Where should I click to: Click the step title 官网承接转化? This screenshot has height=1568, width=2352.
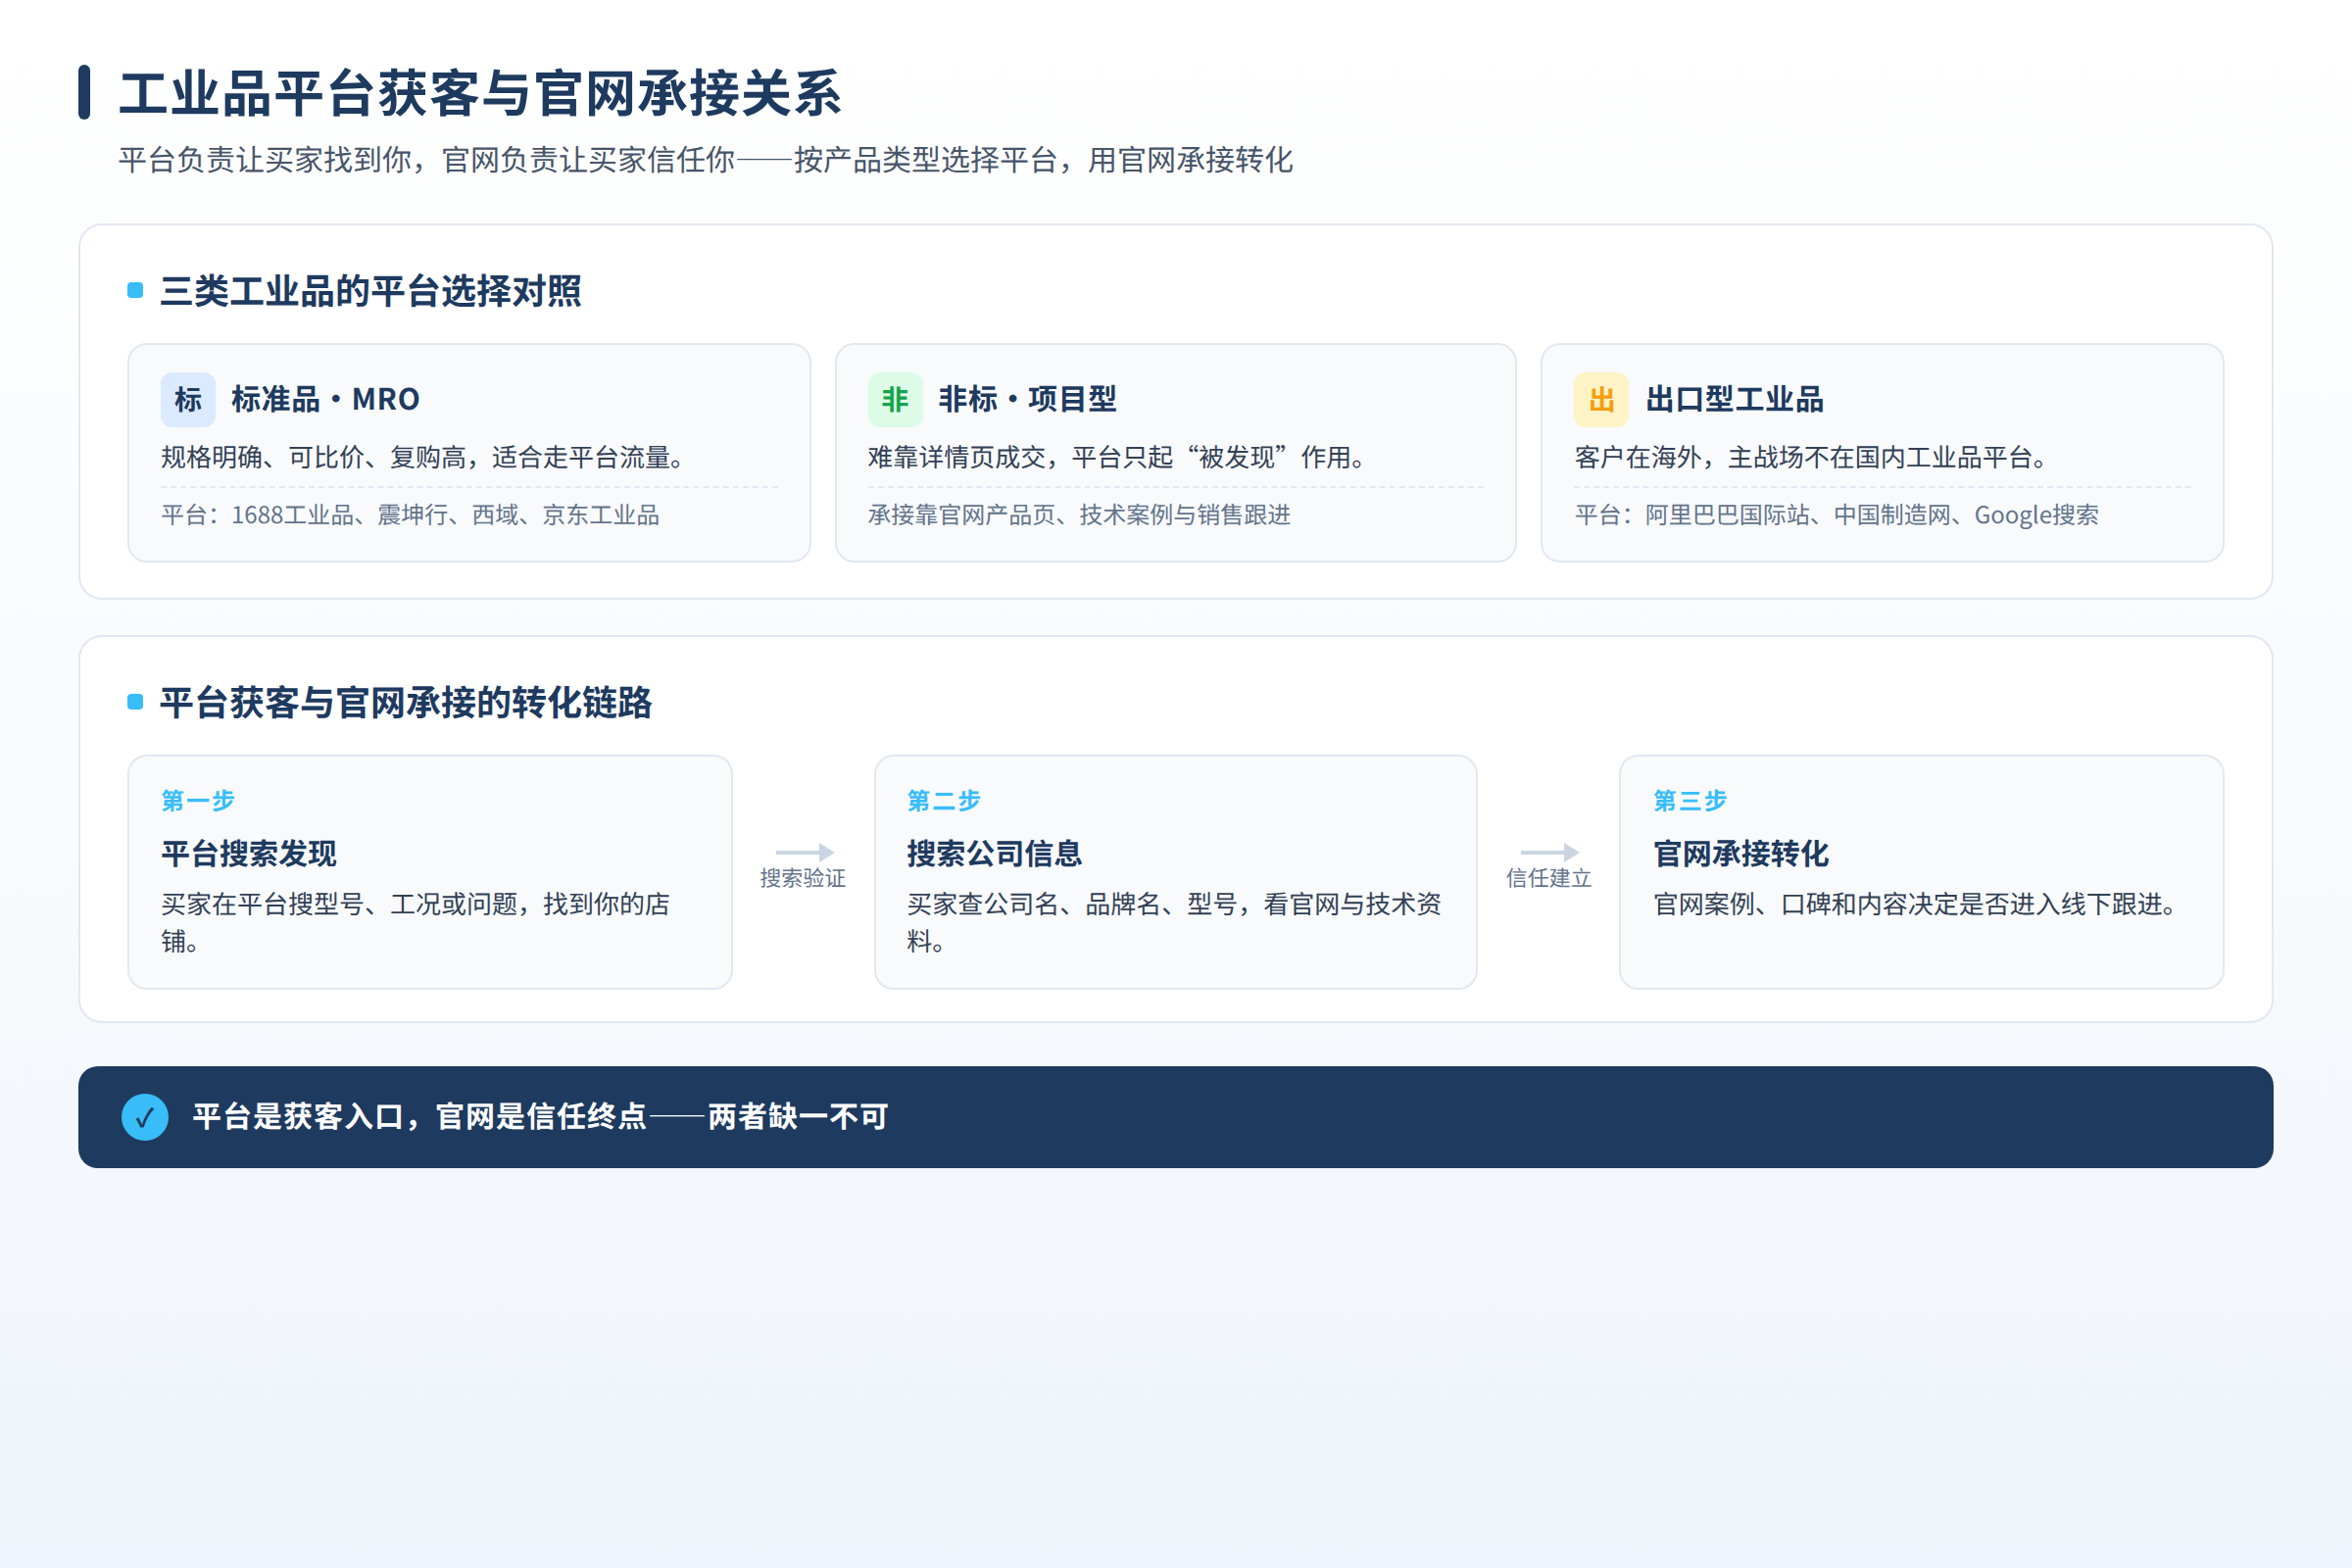pos(1741,853)
